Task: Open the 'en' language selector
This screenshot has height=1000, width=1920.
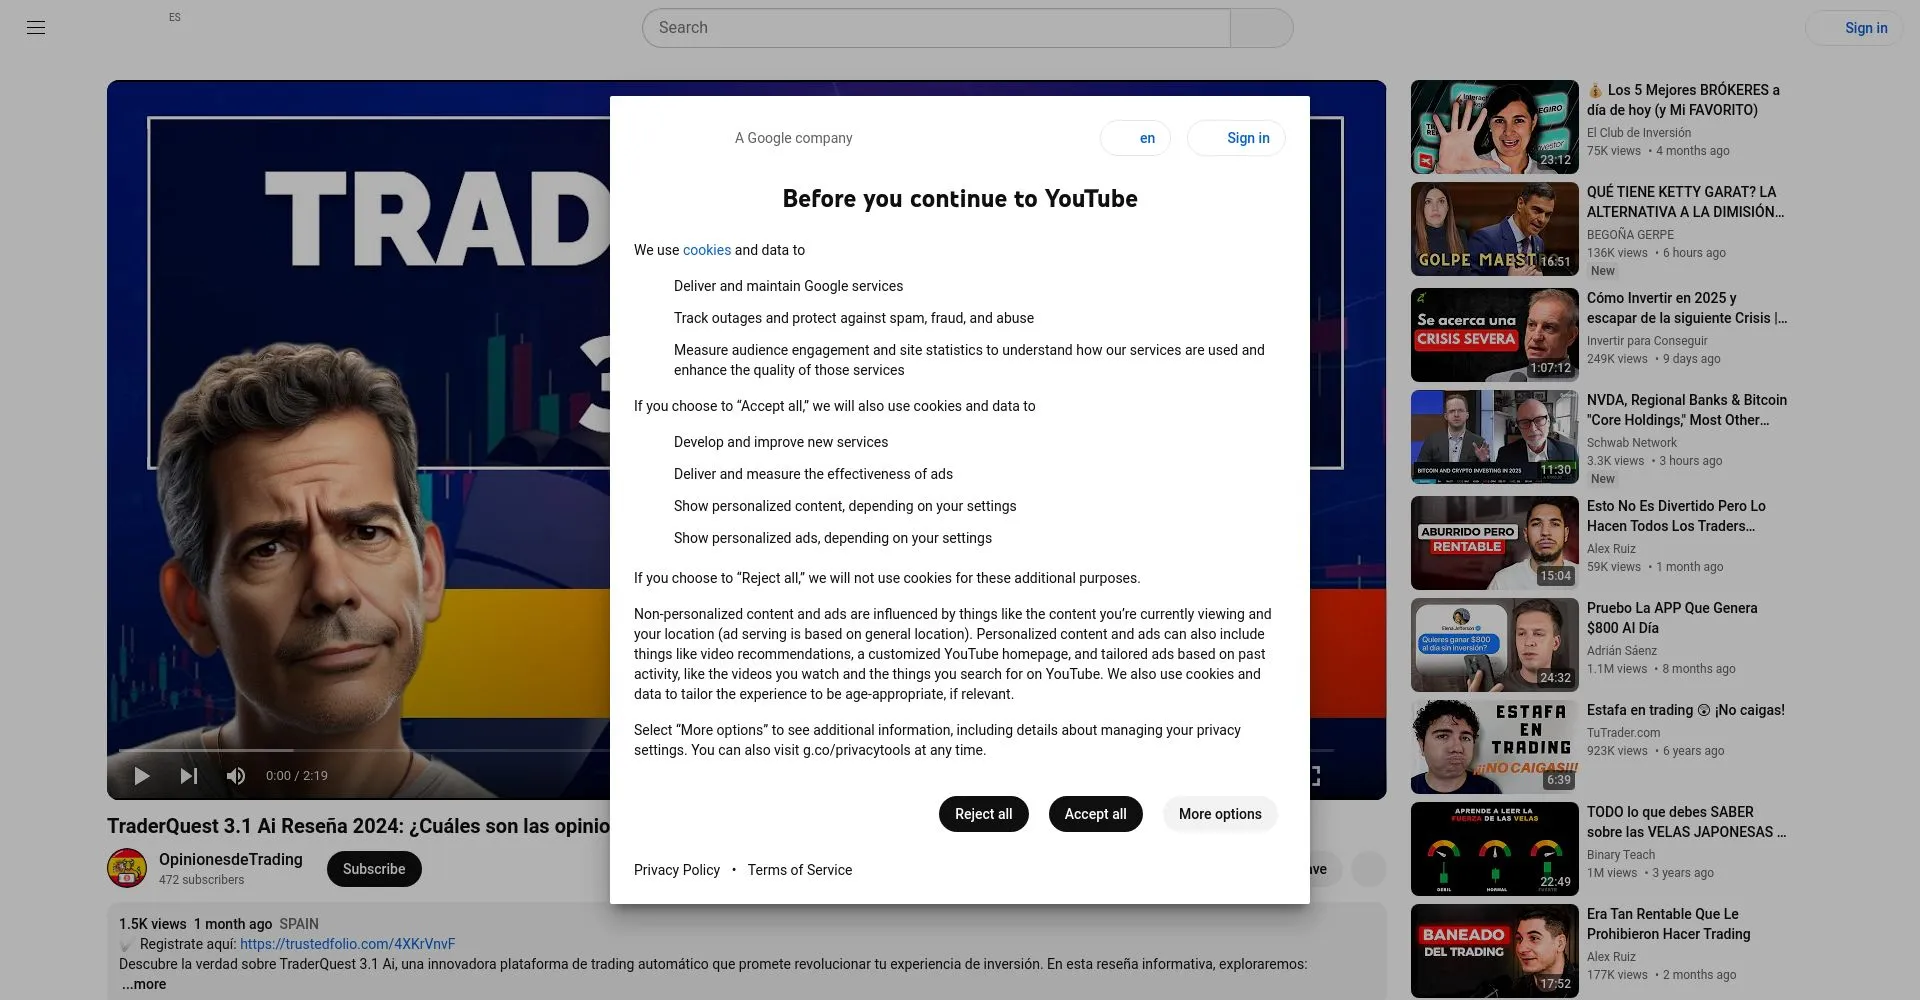Action: pos(1135,138)
